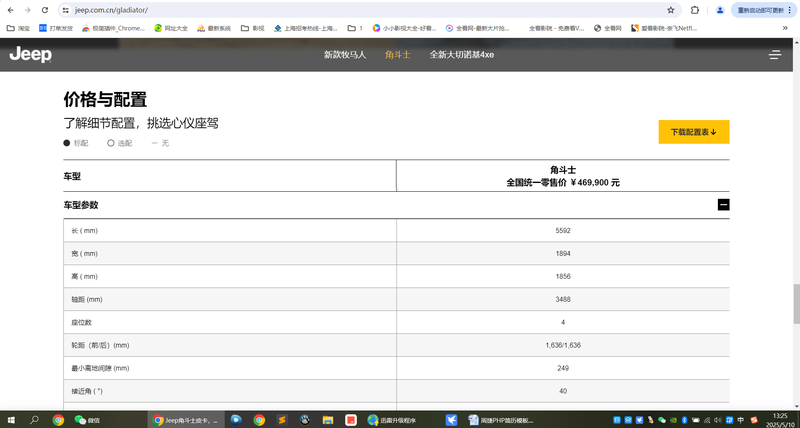The width and height of the screenshot is (800, 428).
Task: Open the 影视 bookmark folder
Action: (253, 29)
